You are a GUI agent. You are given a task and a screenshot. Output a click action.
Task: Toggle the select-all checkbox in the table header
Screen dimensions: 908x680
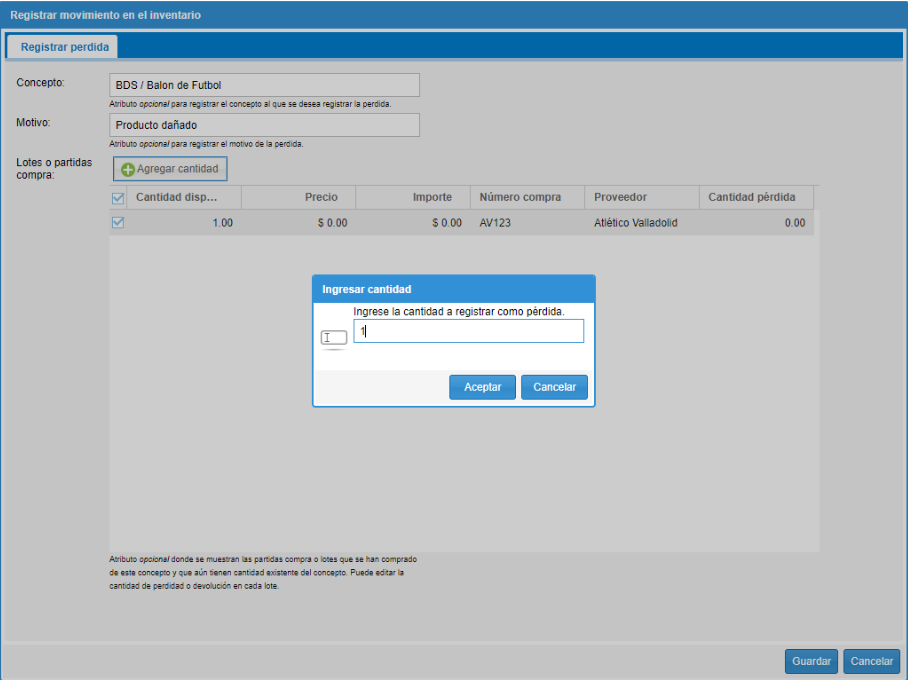pyautogui.click(x=118, y=198)
